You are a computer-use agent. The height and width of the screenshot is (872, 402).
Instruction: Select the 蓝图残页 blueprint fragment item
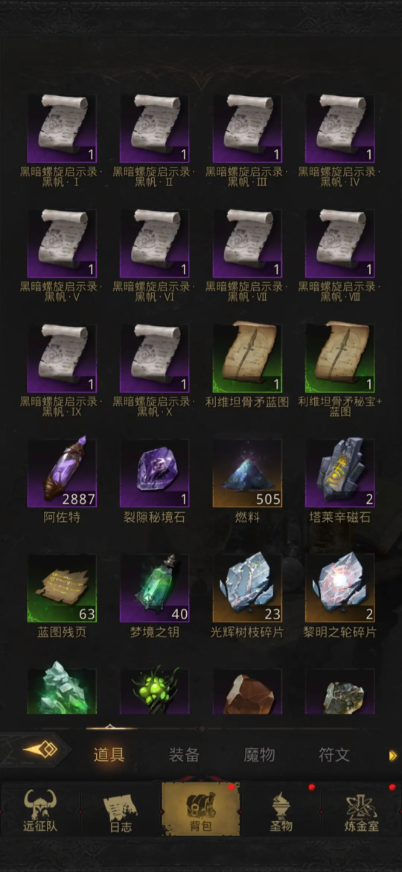[x=62, y=588]
